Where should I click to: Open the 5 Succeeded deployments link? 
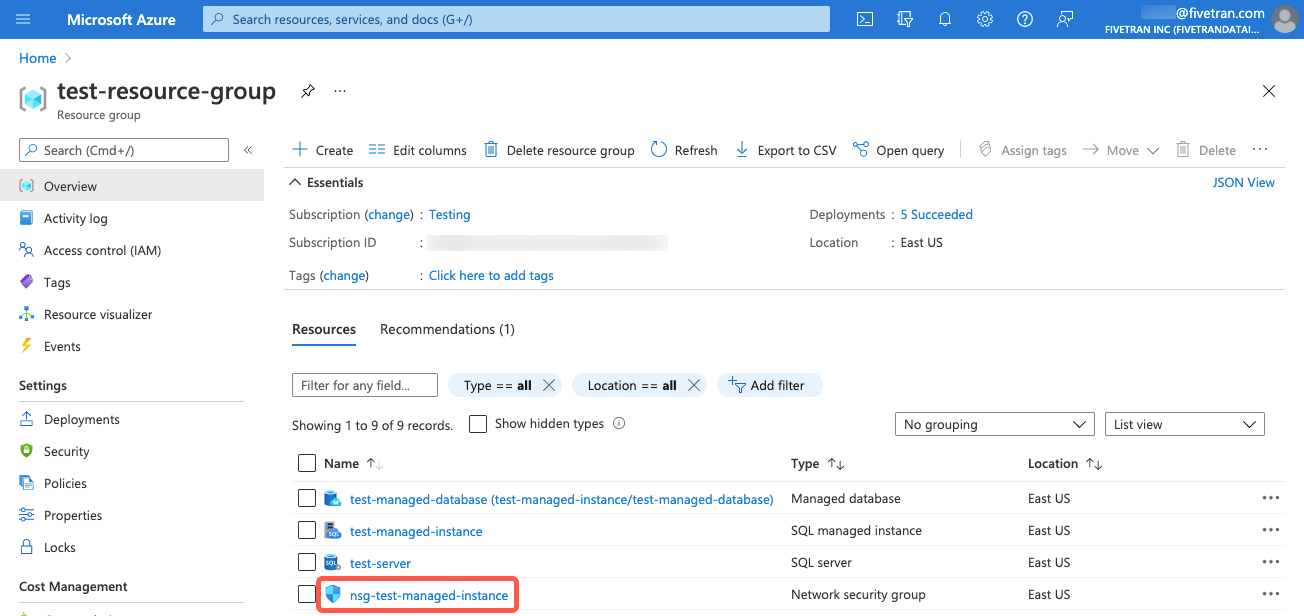click(x=936, y=214)
